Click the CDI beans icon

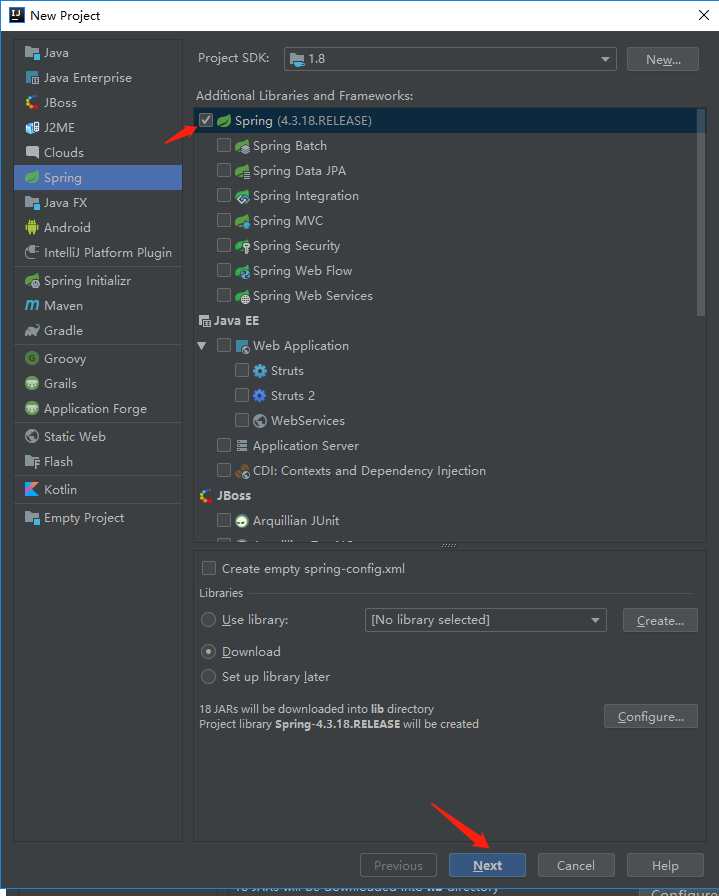pos(242,471)
